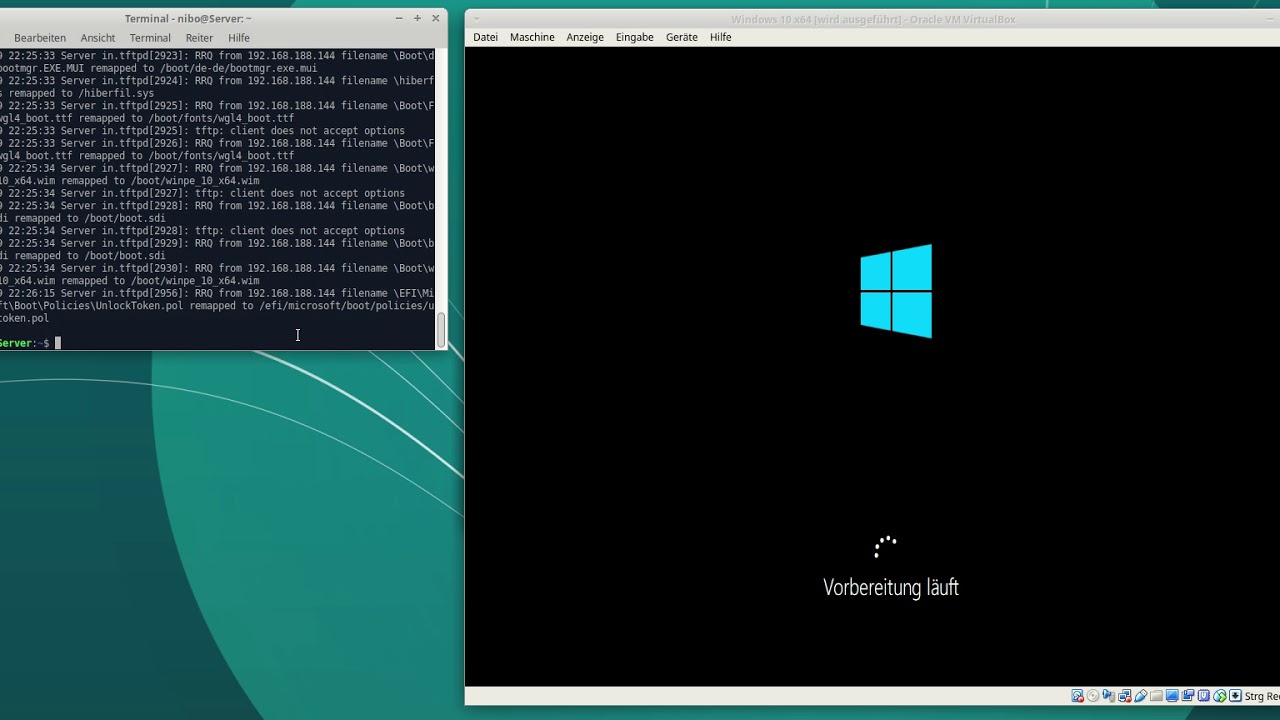
Task: Open the Eingabe menu in VirtualBox
Action: (635, 37)
